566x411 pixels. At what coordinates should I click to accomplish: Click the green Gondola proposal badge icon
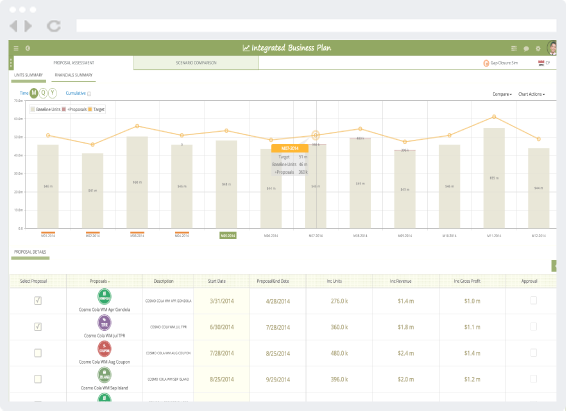point(104,297)
